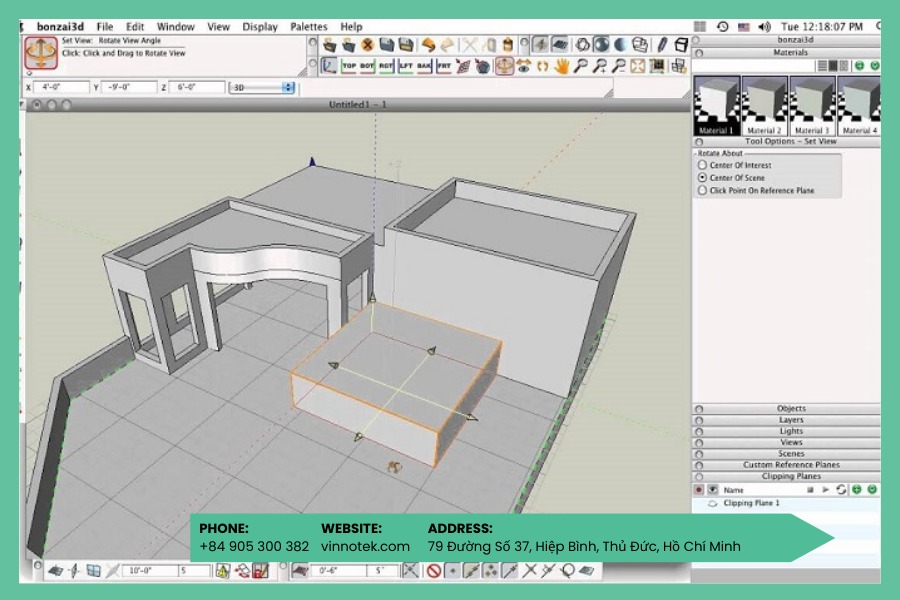Click the grid snap icon beside 0'-6" field
Viewport: 900px width, 600px height.
(301, 571)
